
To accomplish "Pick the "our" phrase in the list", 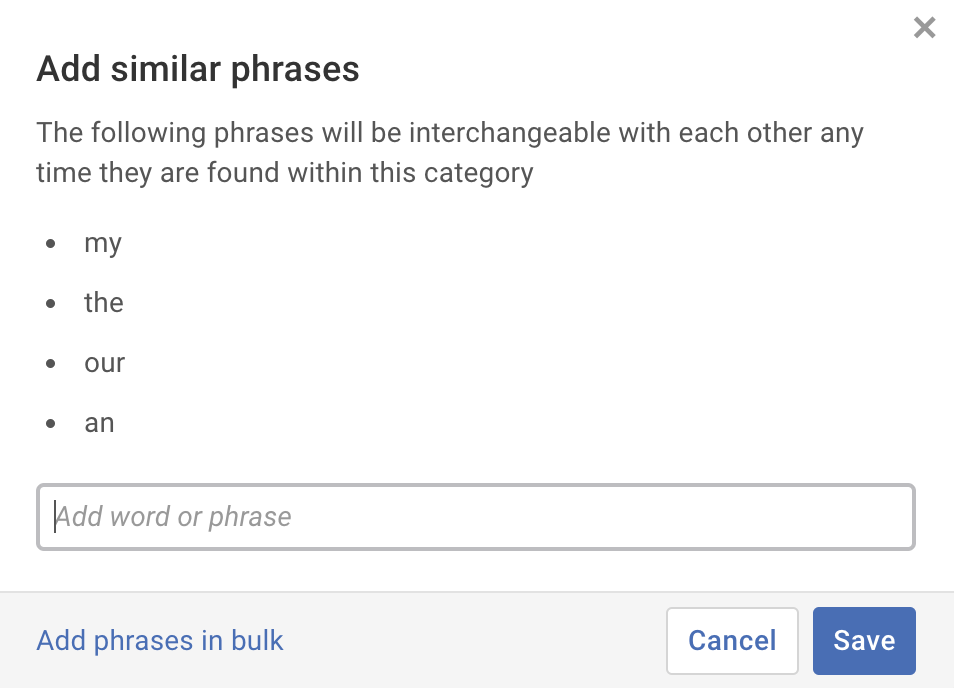I will click(105, 363).
